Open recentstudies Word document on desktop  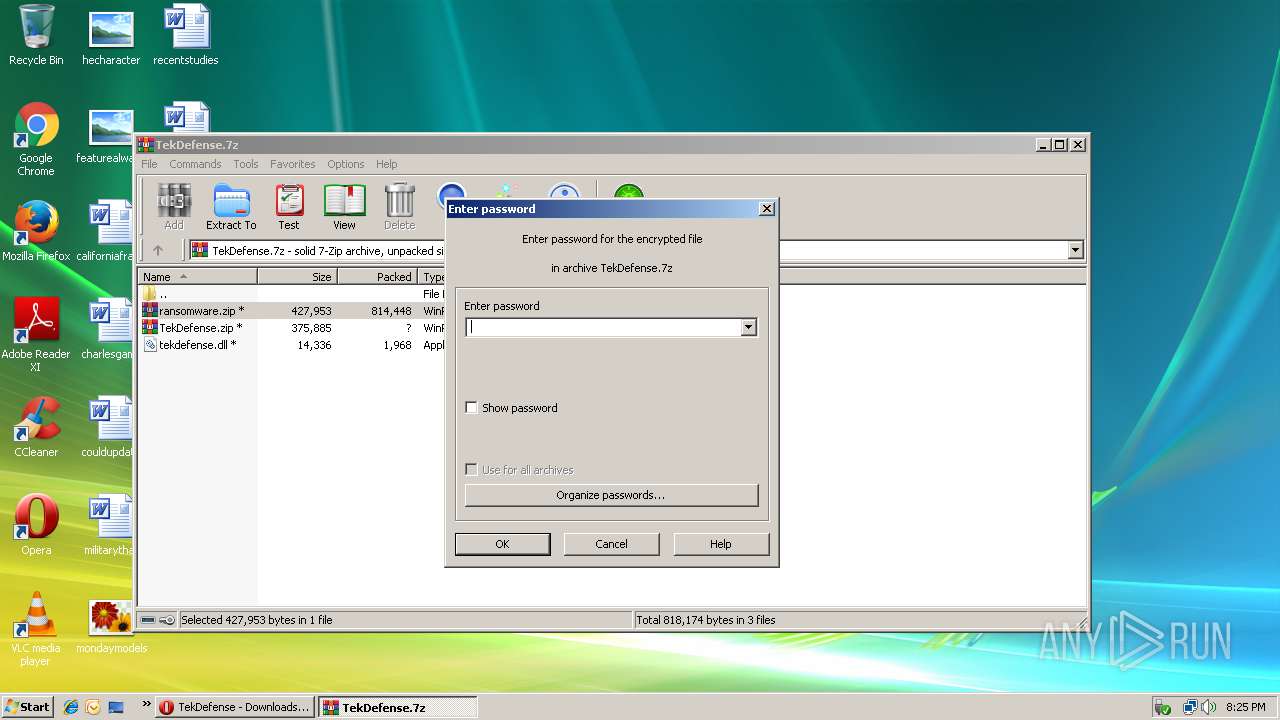(186, 35)
